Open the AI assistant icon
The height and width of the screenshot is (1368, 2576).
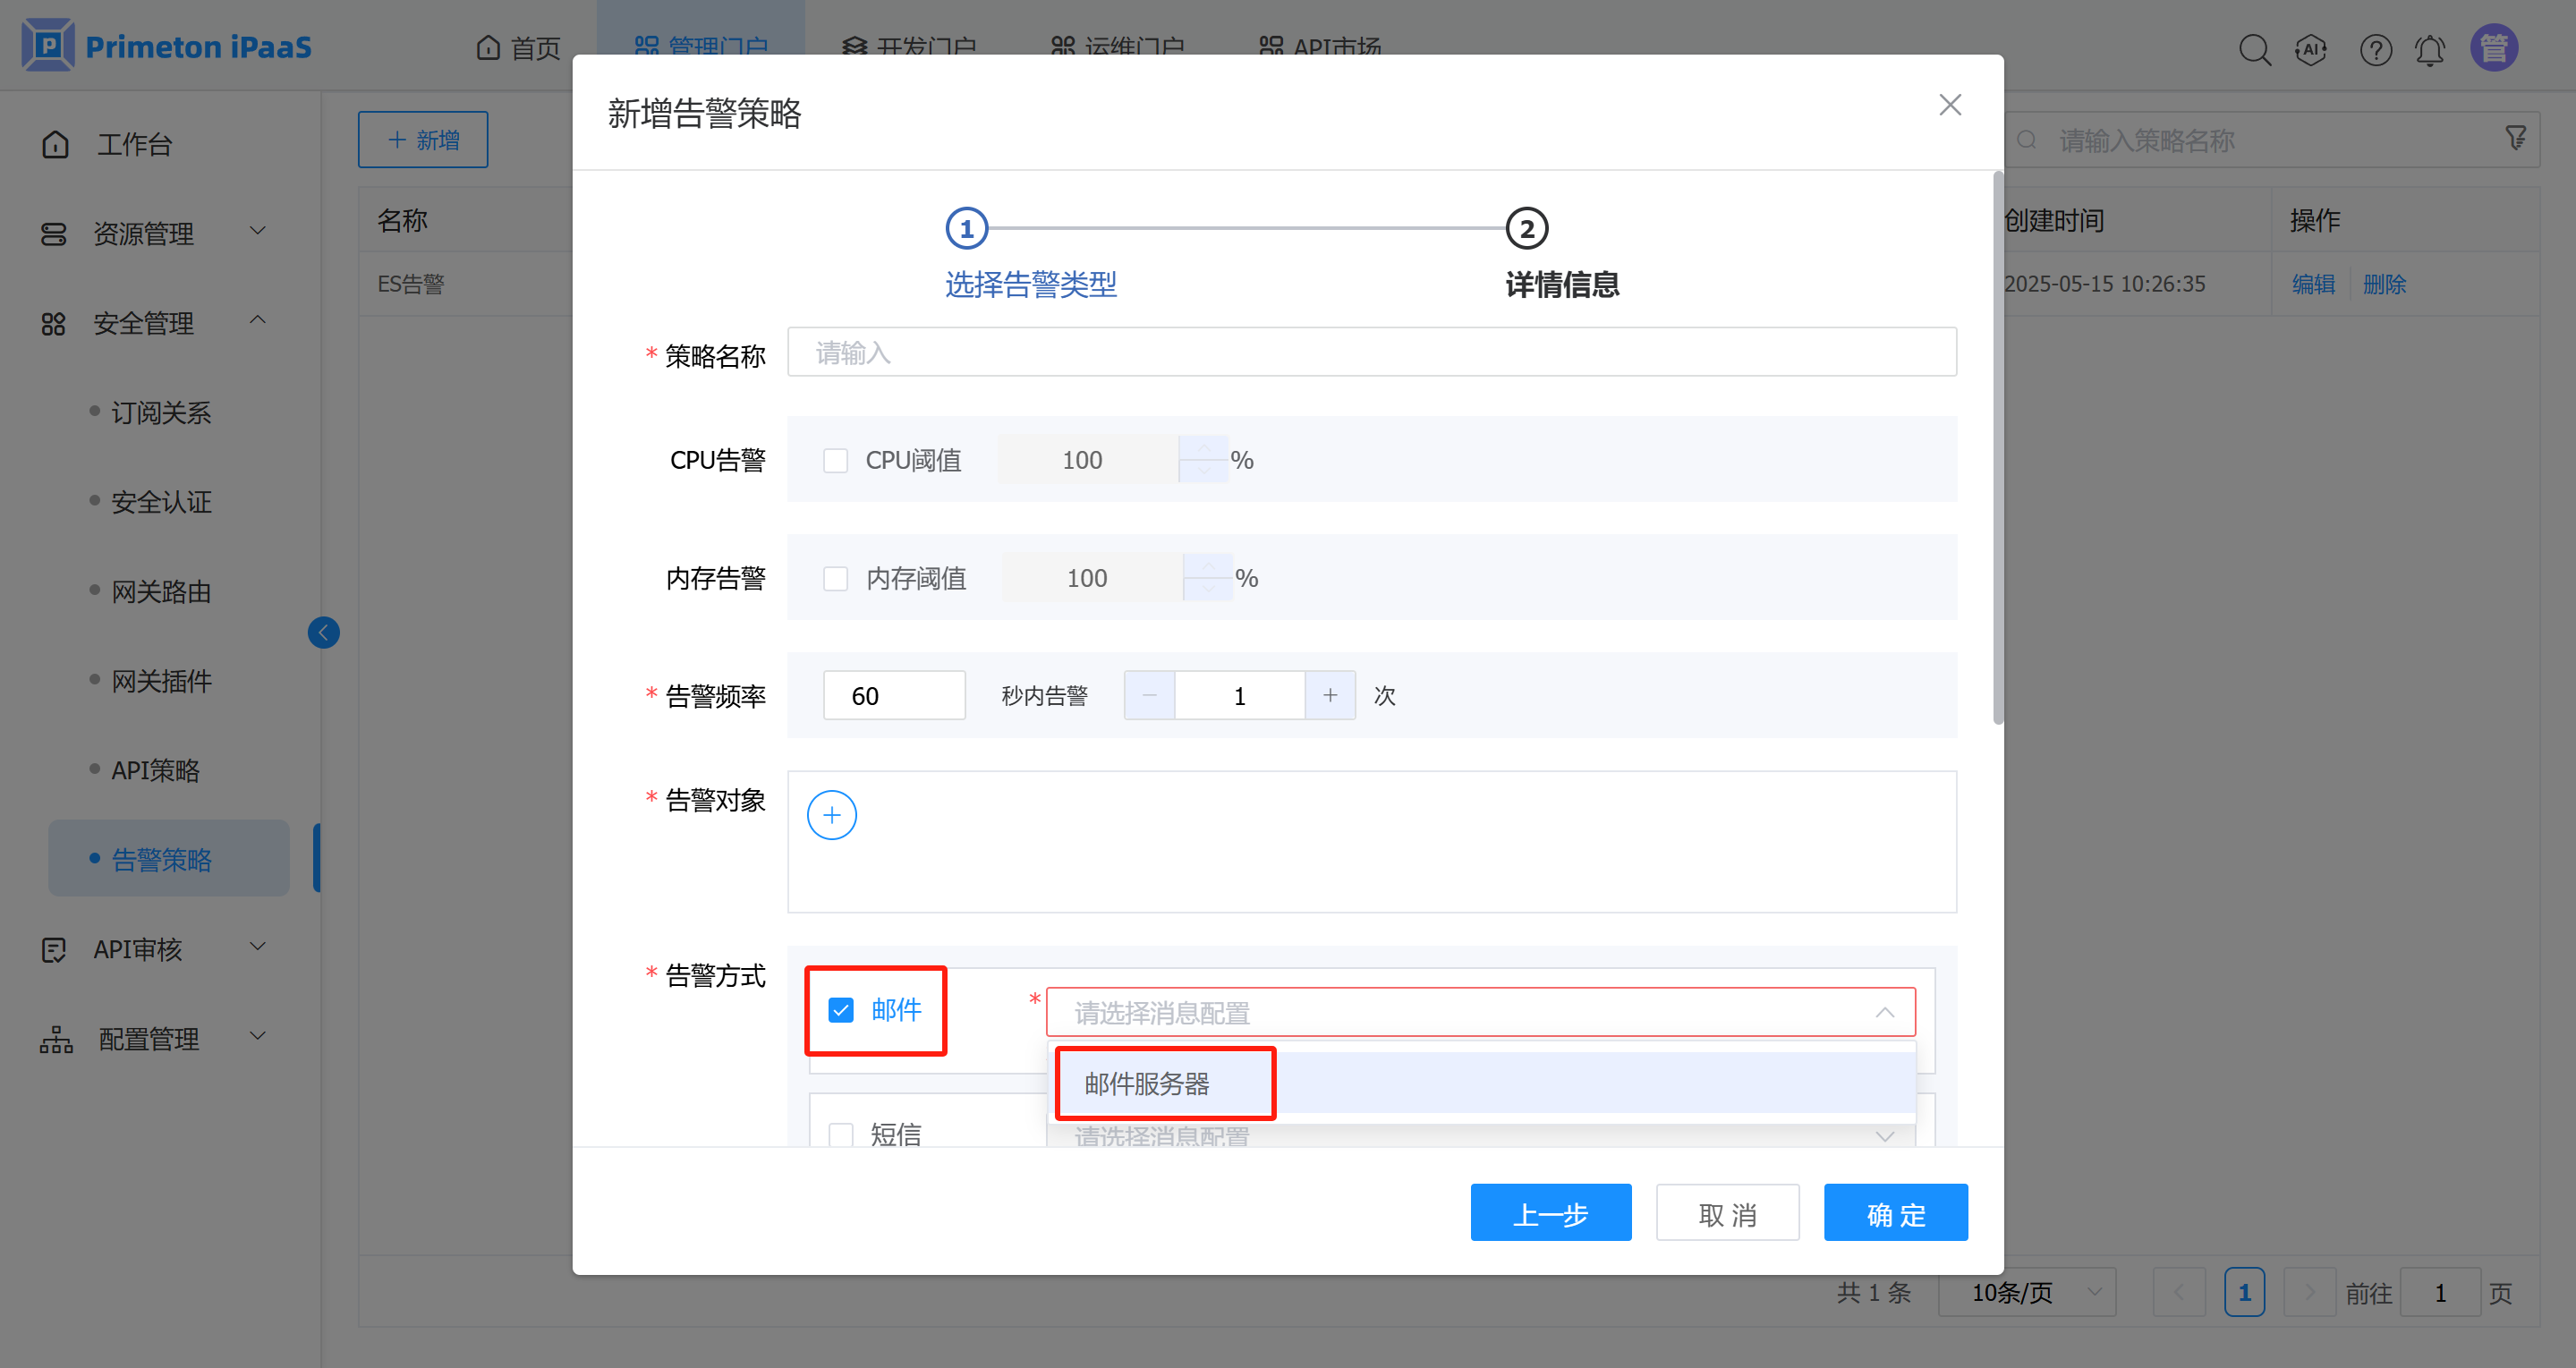point(2311,49)
